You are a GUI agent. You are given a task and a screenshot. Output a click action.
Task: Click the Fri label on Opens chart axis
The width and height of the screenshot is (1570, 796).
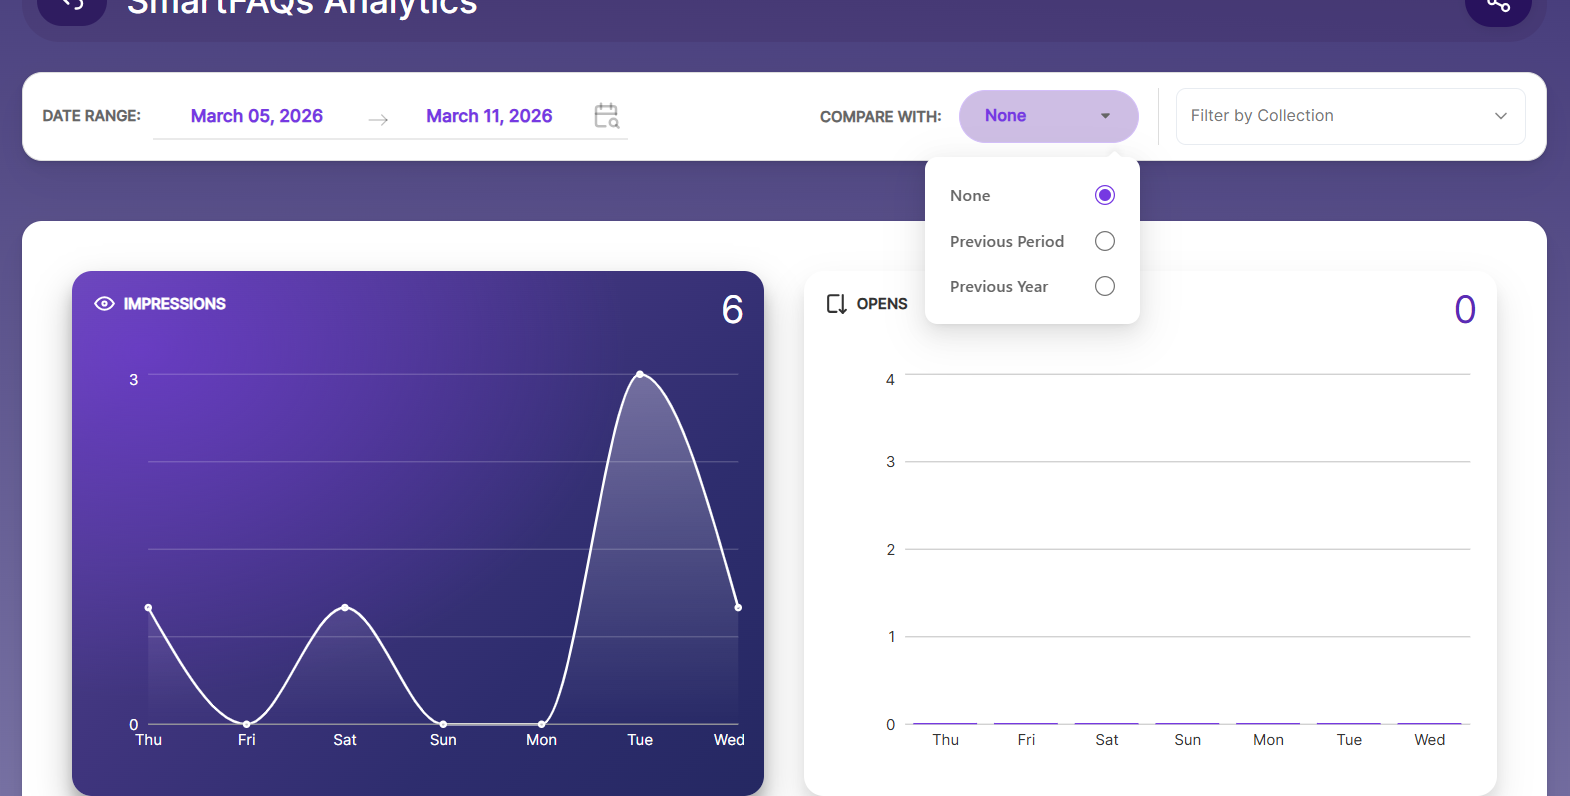(x=1026, y=740)
